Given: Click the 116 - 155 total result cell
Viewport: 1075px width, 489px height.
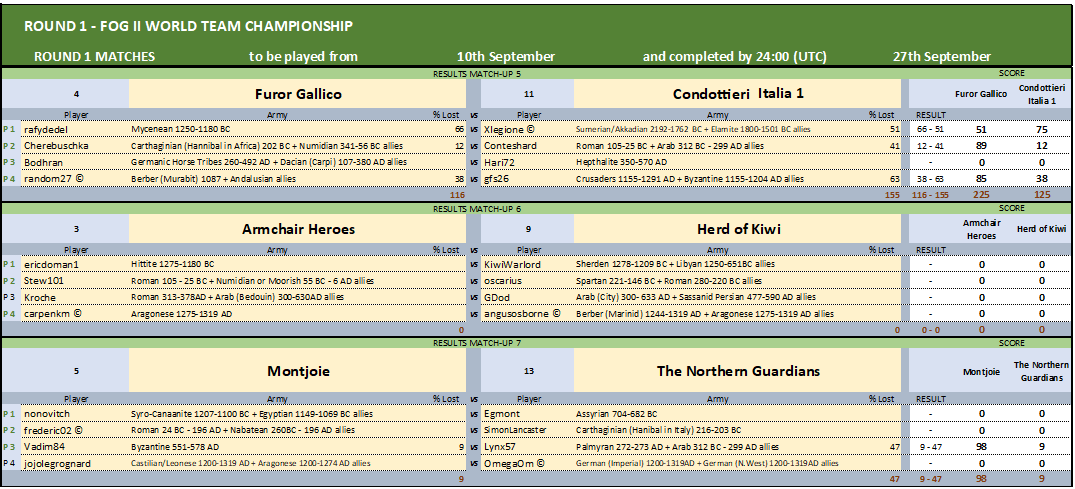Looking at the screenshot, I should click(930, 195).
